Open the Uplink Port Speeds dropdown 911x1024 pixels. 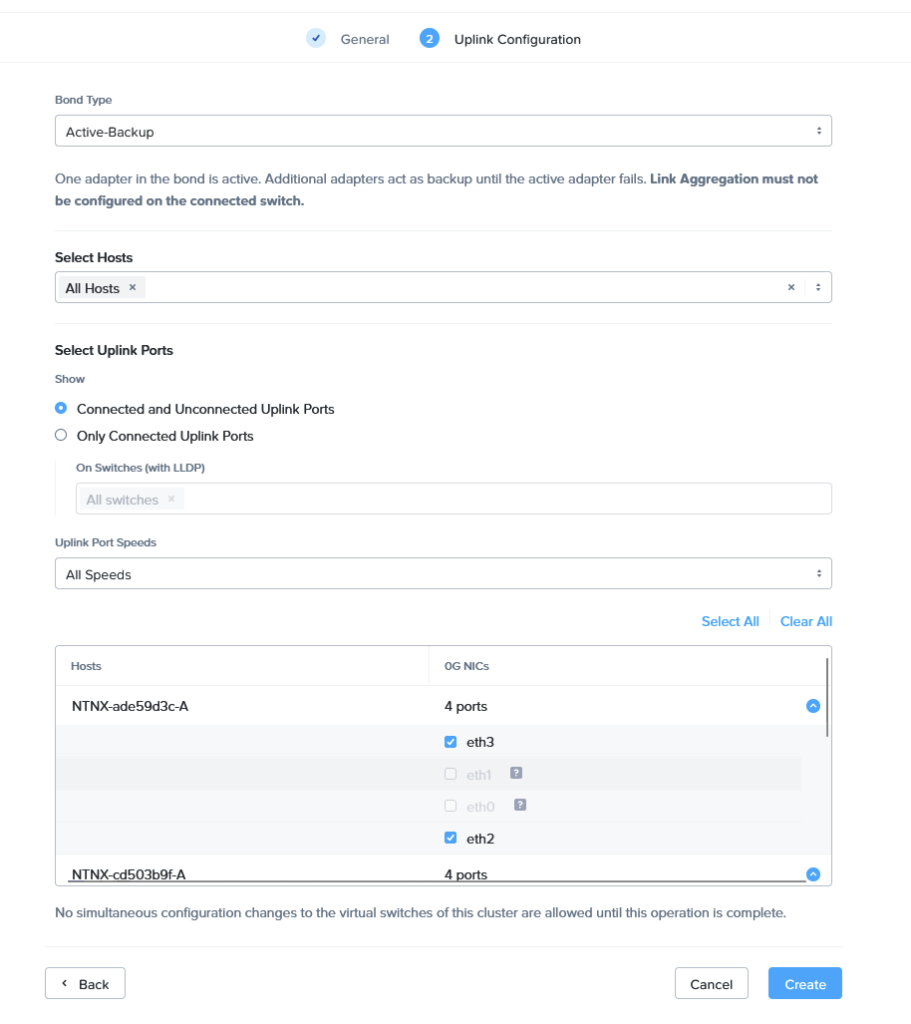[443, 574]
